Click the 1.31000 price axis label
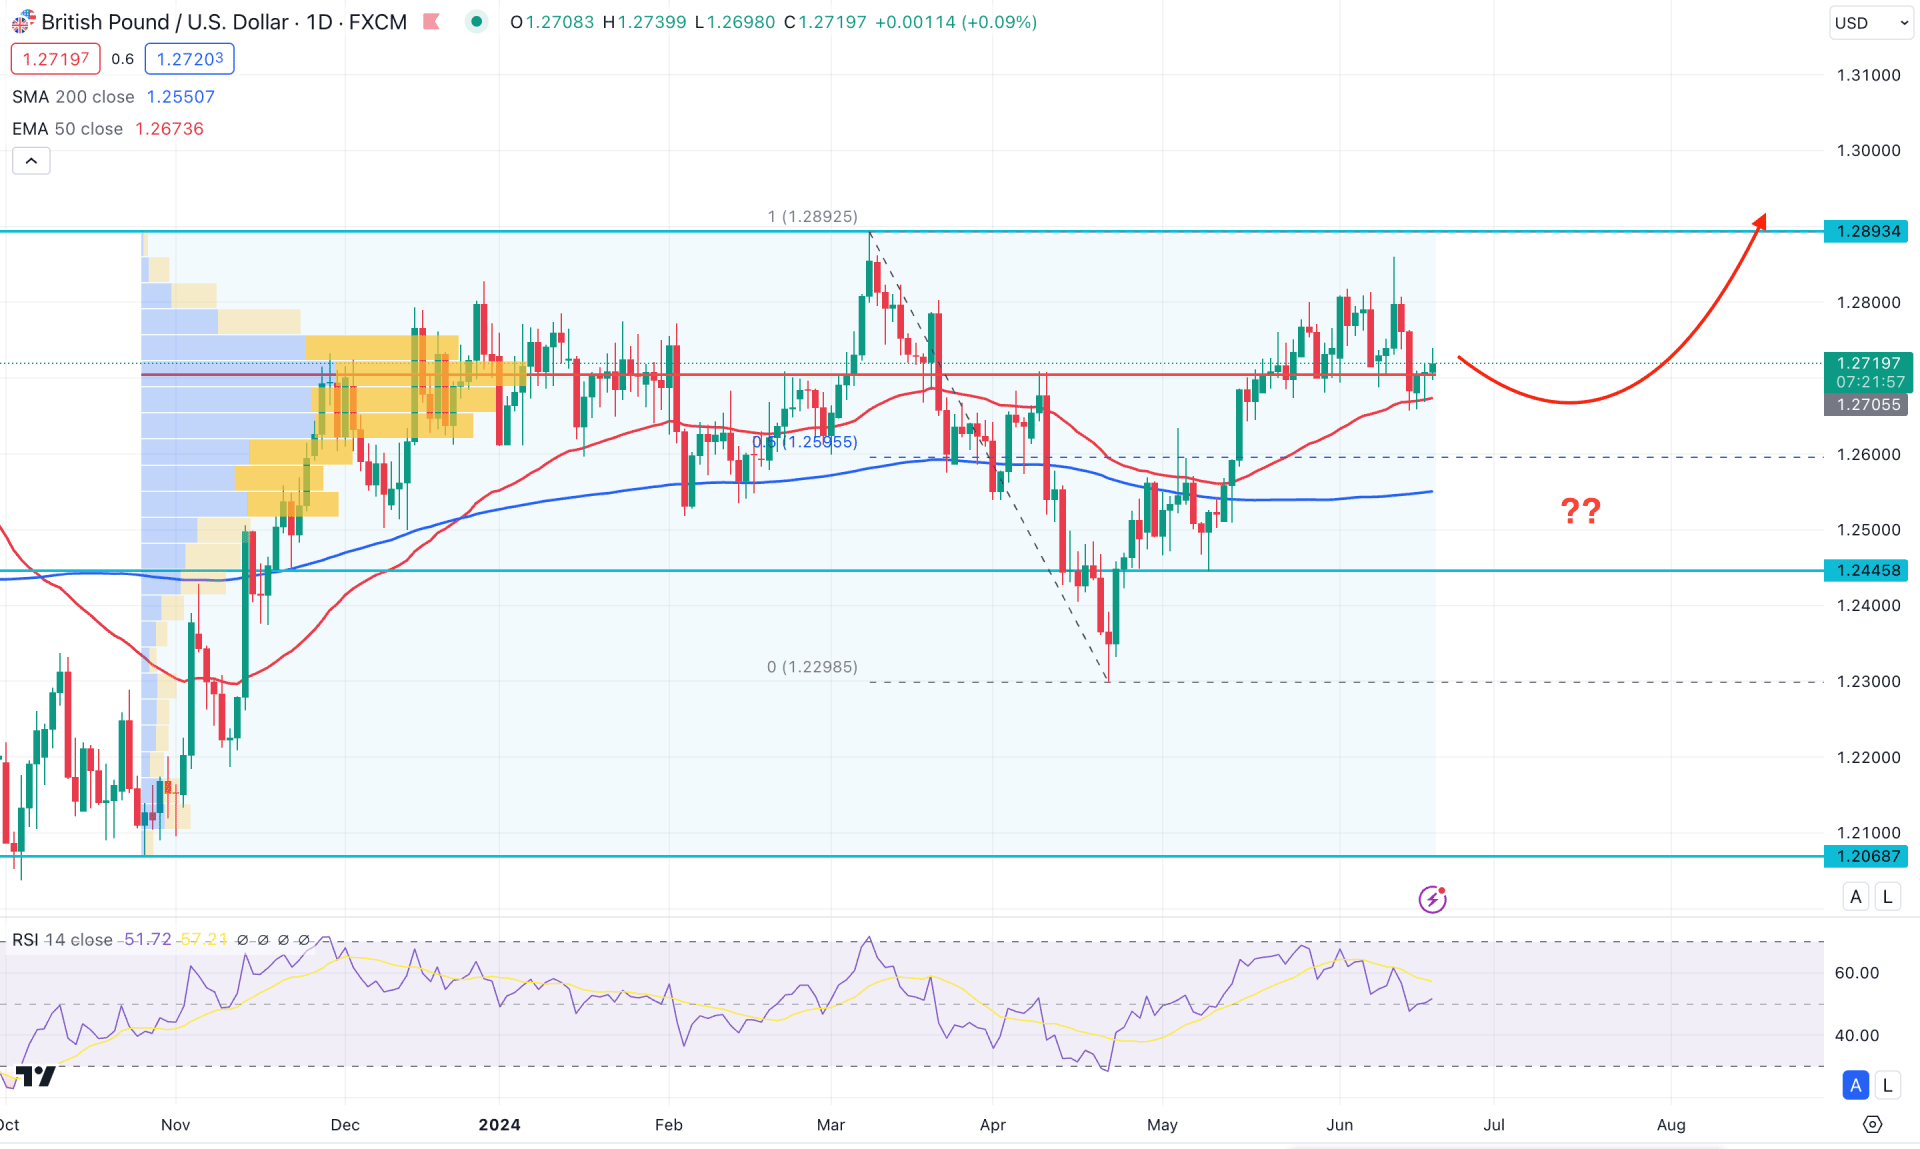 coord(1868,75)
